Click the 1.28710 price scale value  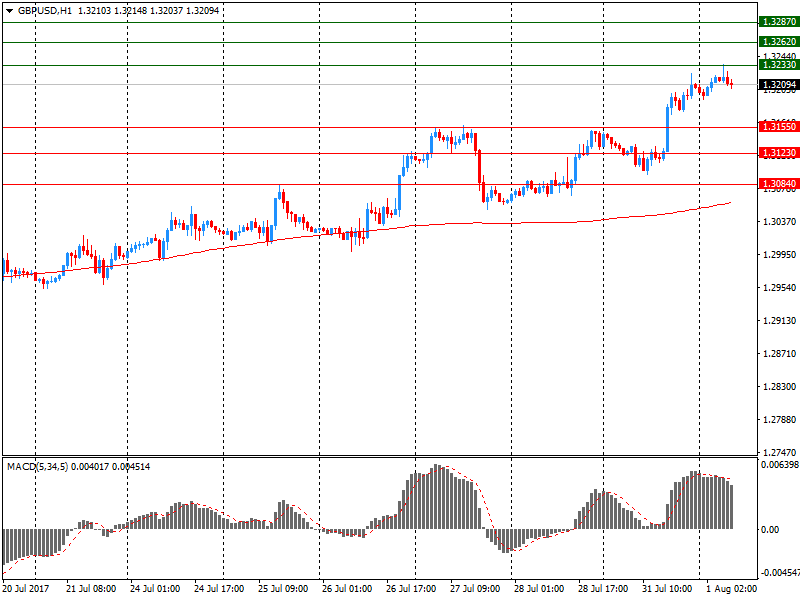pos(779,354)
